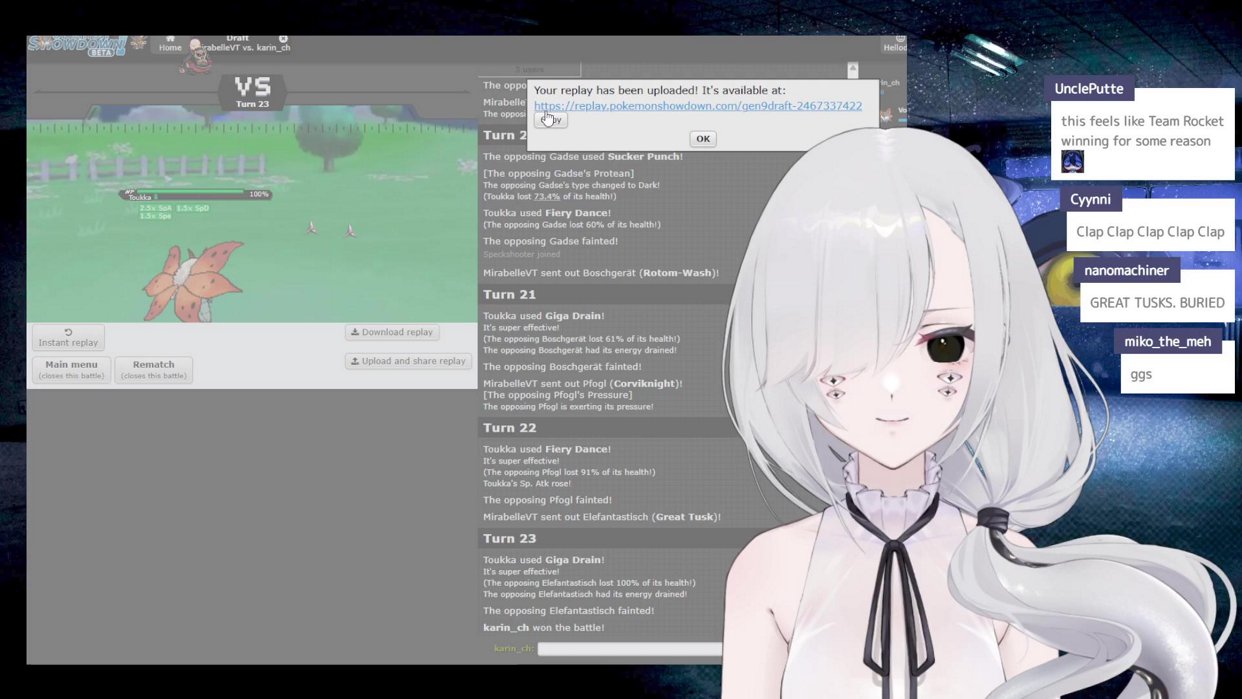Select the Draft MirabelleVT vs. karin_ch tab

(x=240, y=44)
